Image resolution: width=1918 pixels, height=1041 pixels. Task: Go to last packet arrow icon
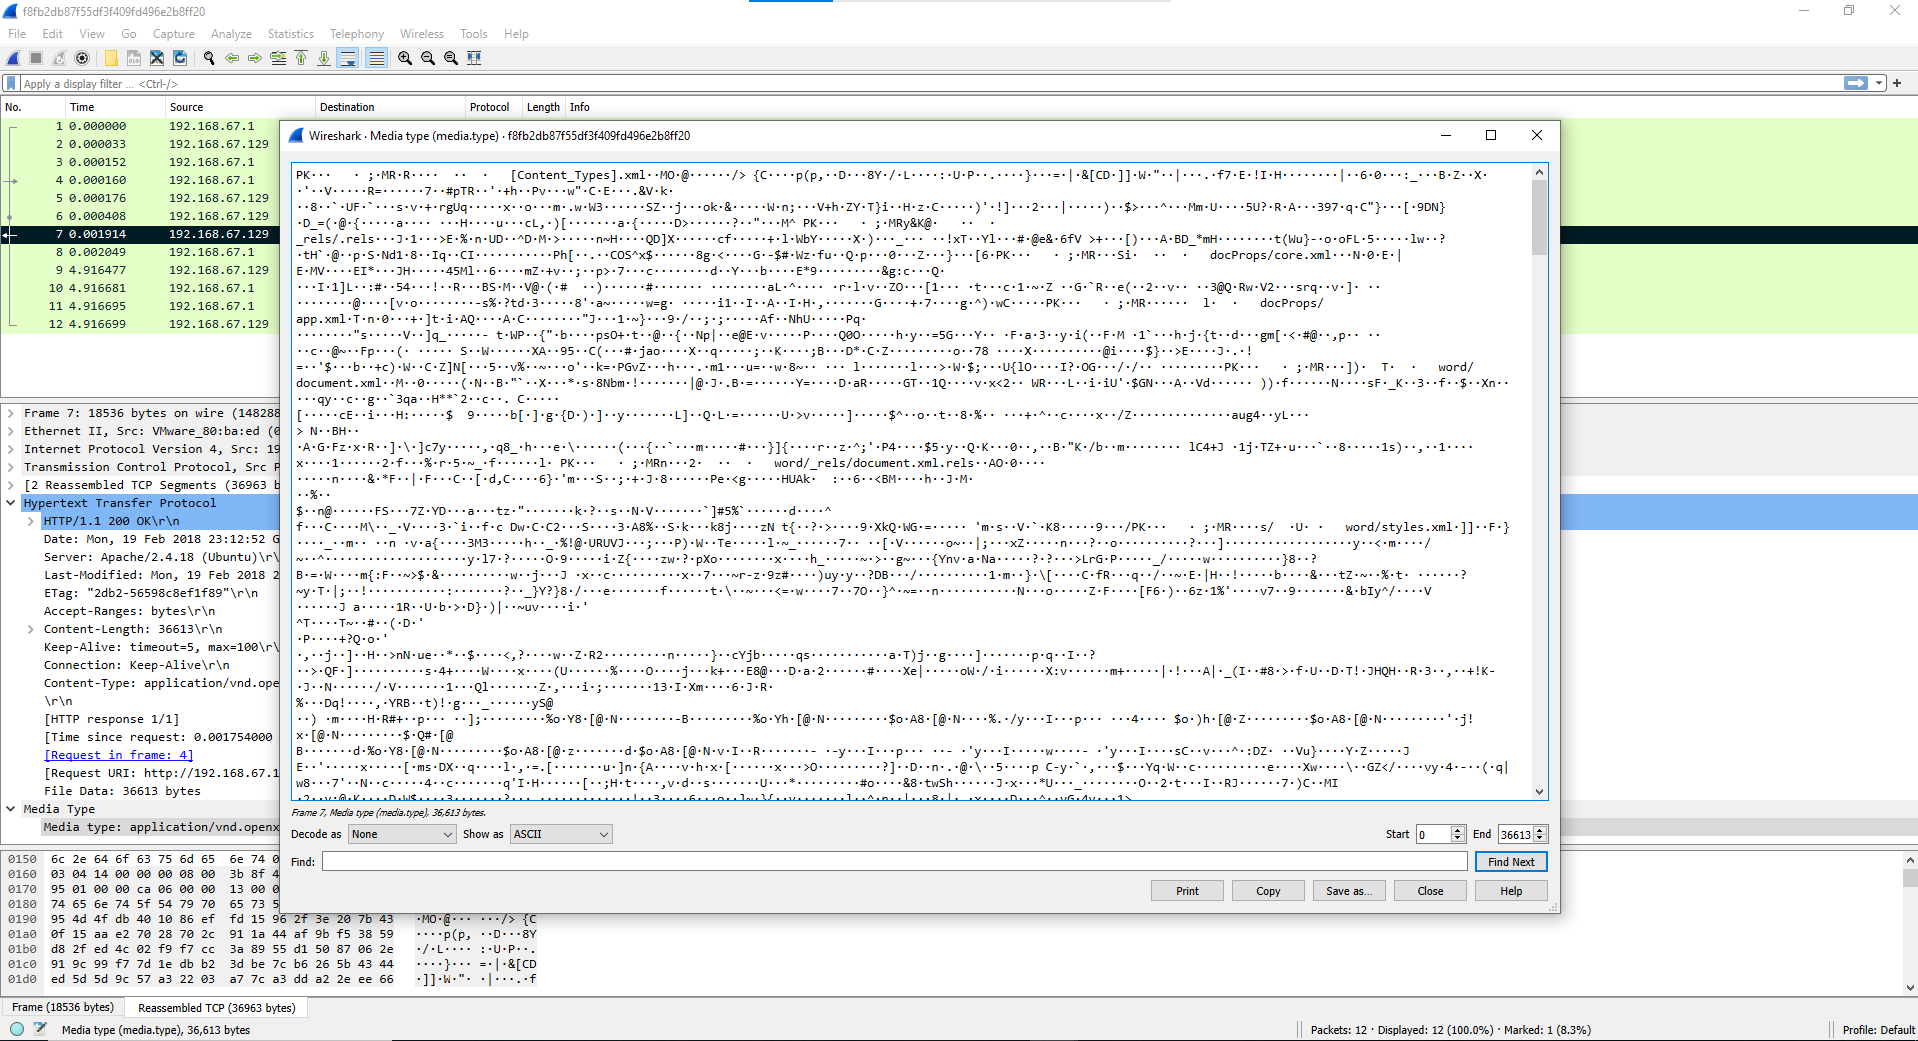324,58
